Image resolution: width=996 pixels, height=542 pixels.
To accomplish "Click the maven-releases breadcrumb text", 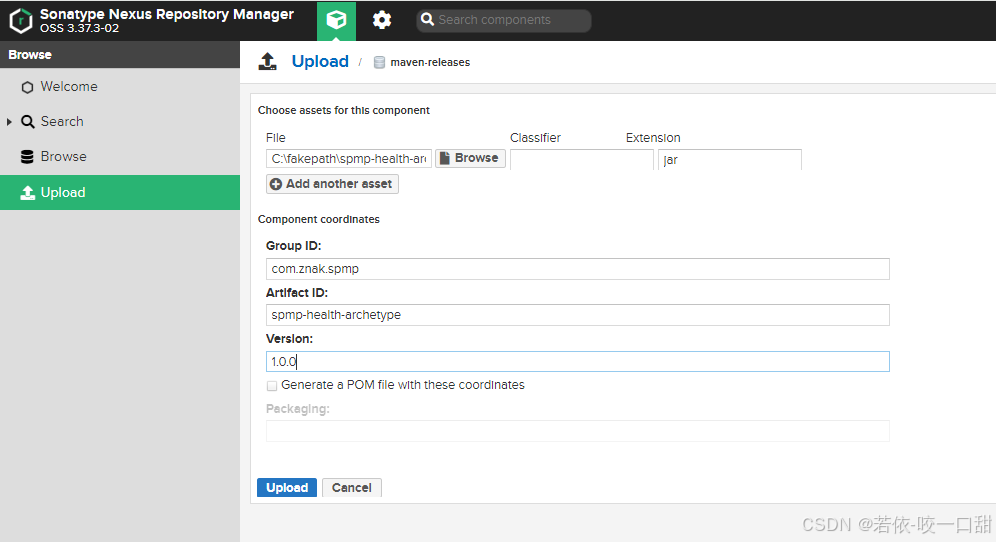I will 430,62.
